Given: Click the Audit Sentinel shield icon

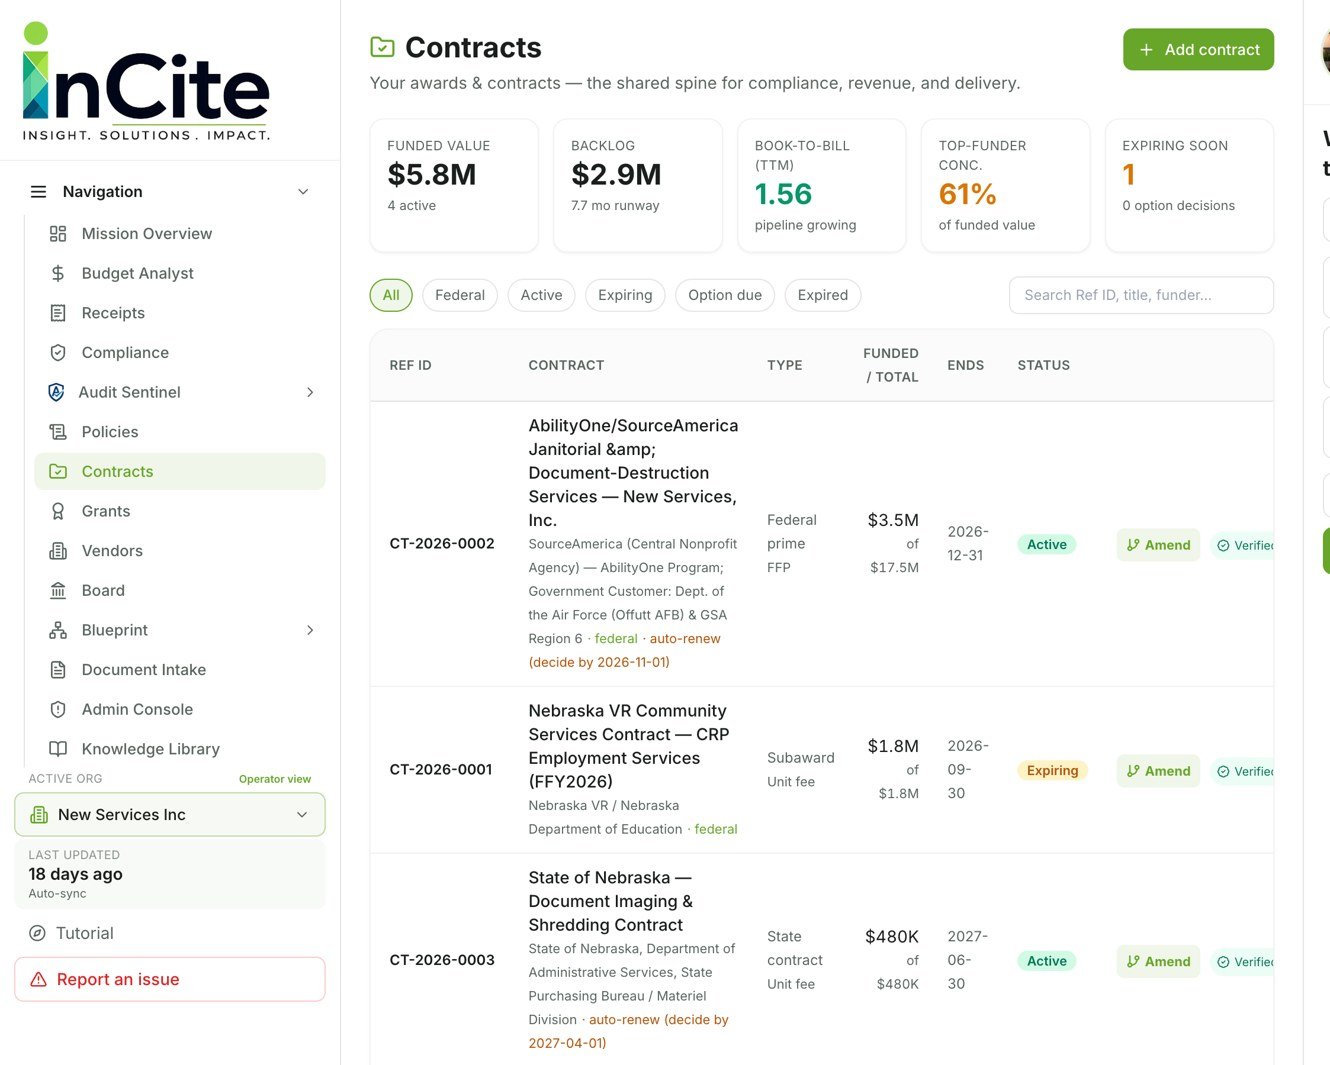Looking at the screenshot, I should tap(56, 392).
